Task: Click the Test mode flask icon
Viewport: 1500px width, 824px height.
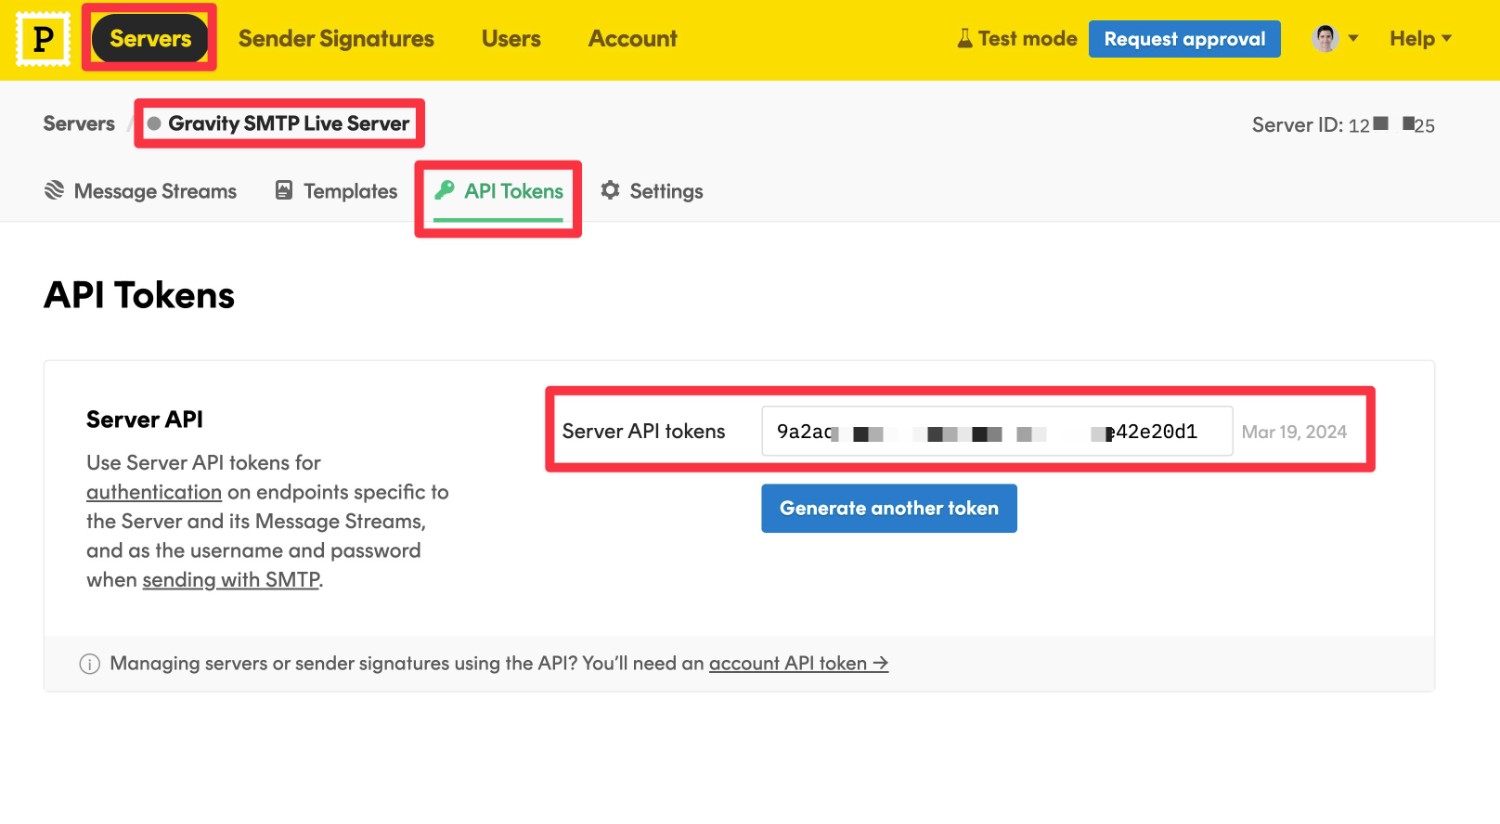Action: coord(965,39)
